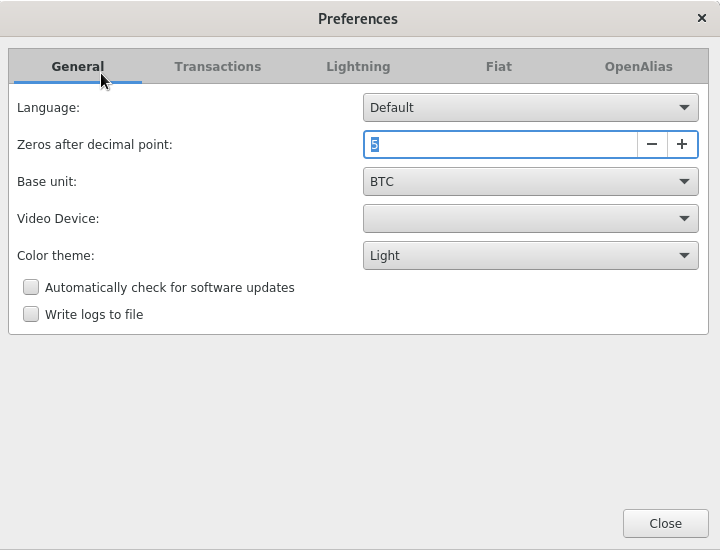Click the plus button for decimal zeros
The height and width of the screenshot is (550, 720).
coord(682,144)
